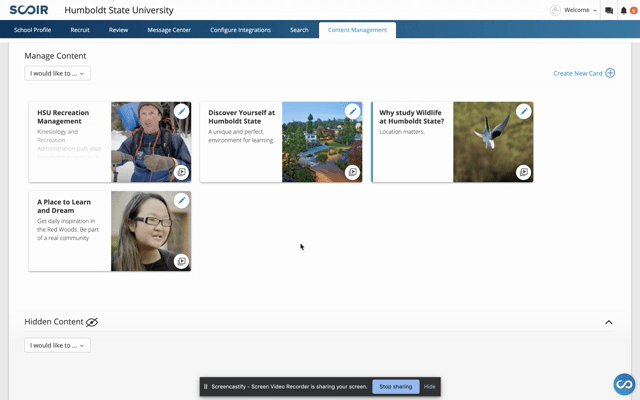Edit the Discover Yourself at Humboldt State card
640x400 pixels.
coord(352,111)
